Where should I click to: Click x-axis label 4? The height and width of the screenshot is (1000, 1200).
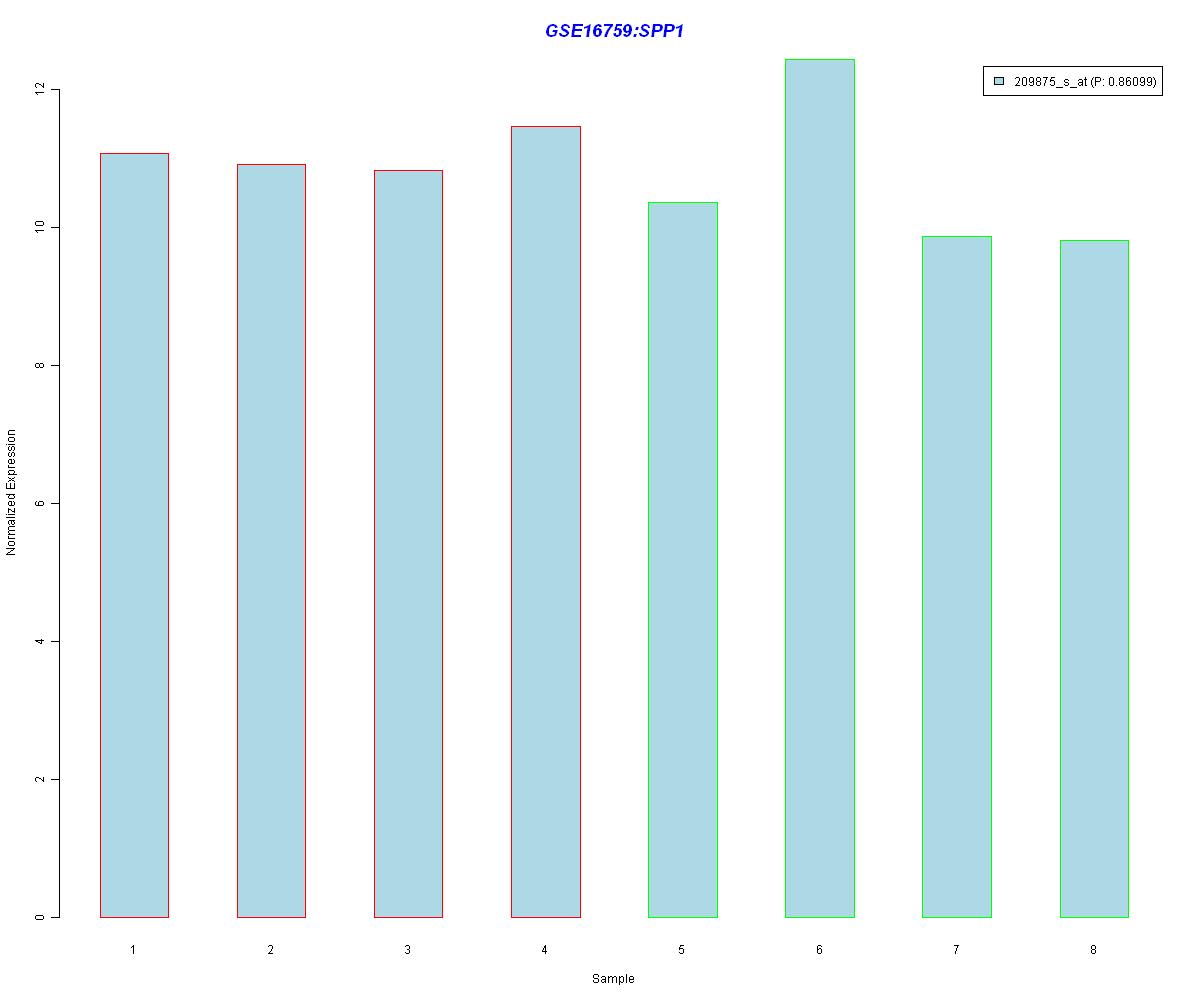coord(544,949)
